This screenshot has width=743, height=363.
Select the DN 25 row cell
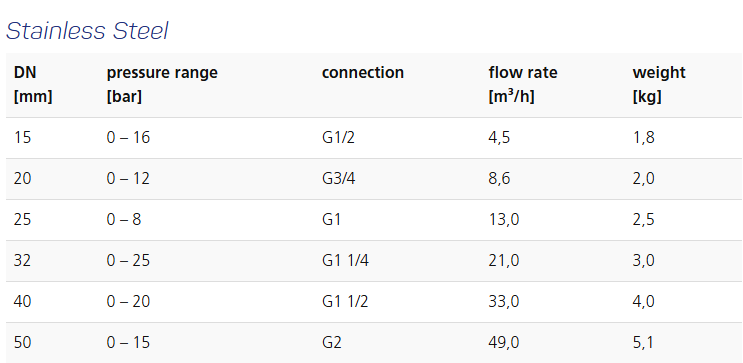tap(22, 219)
